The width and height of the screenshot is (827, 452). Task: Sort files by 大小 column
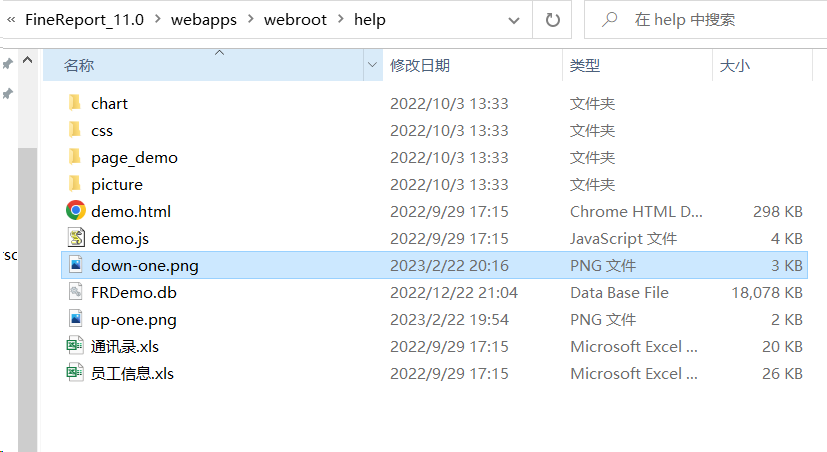(762, 65)
